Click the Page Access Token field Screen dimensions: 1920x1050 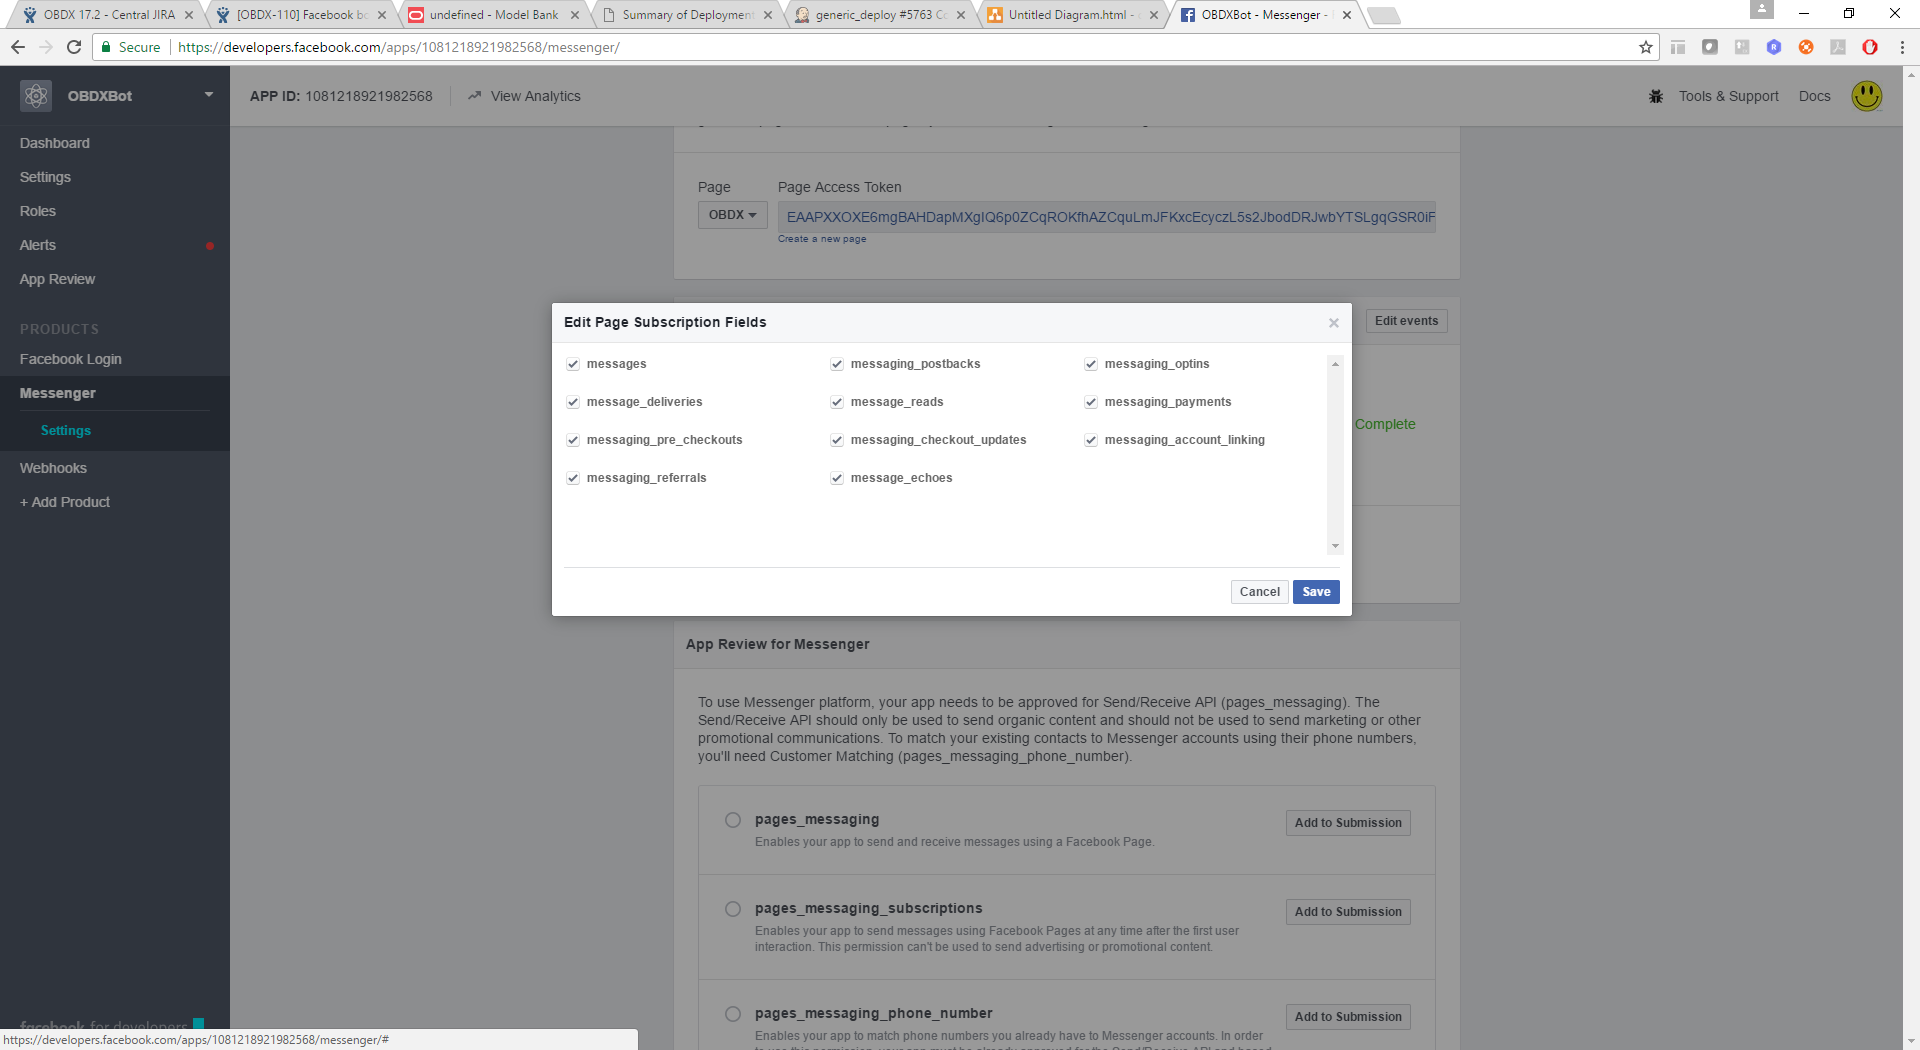(x=1107, y=216)
